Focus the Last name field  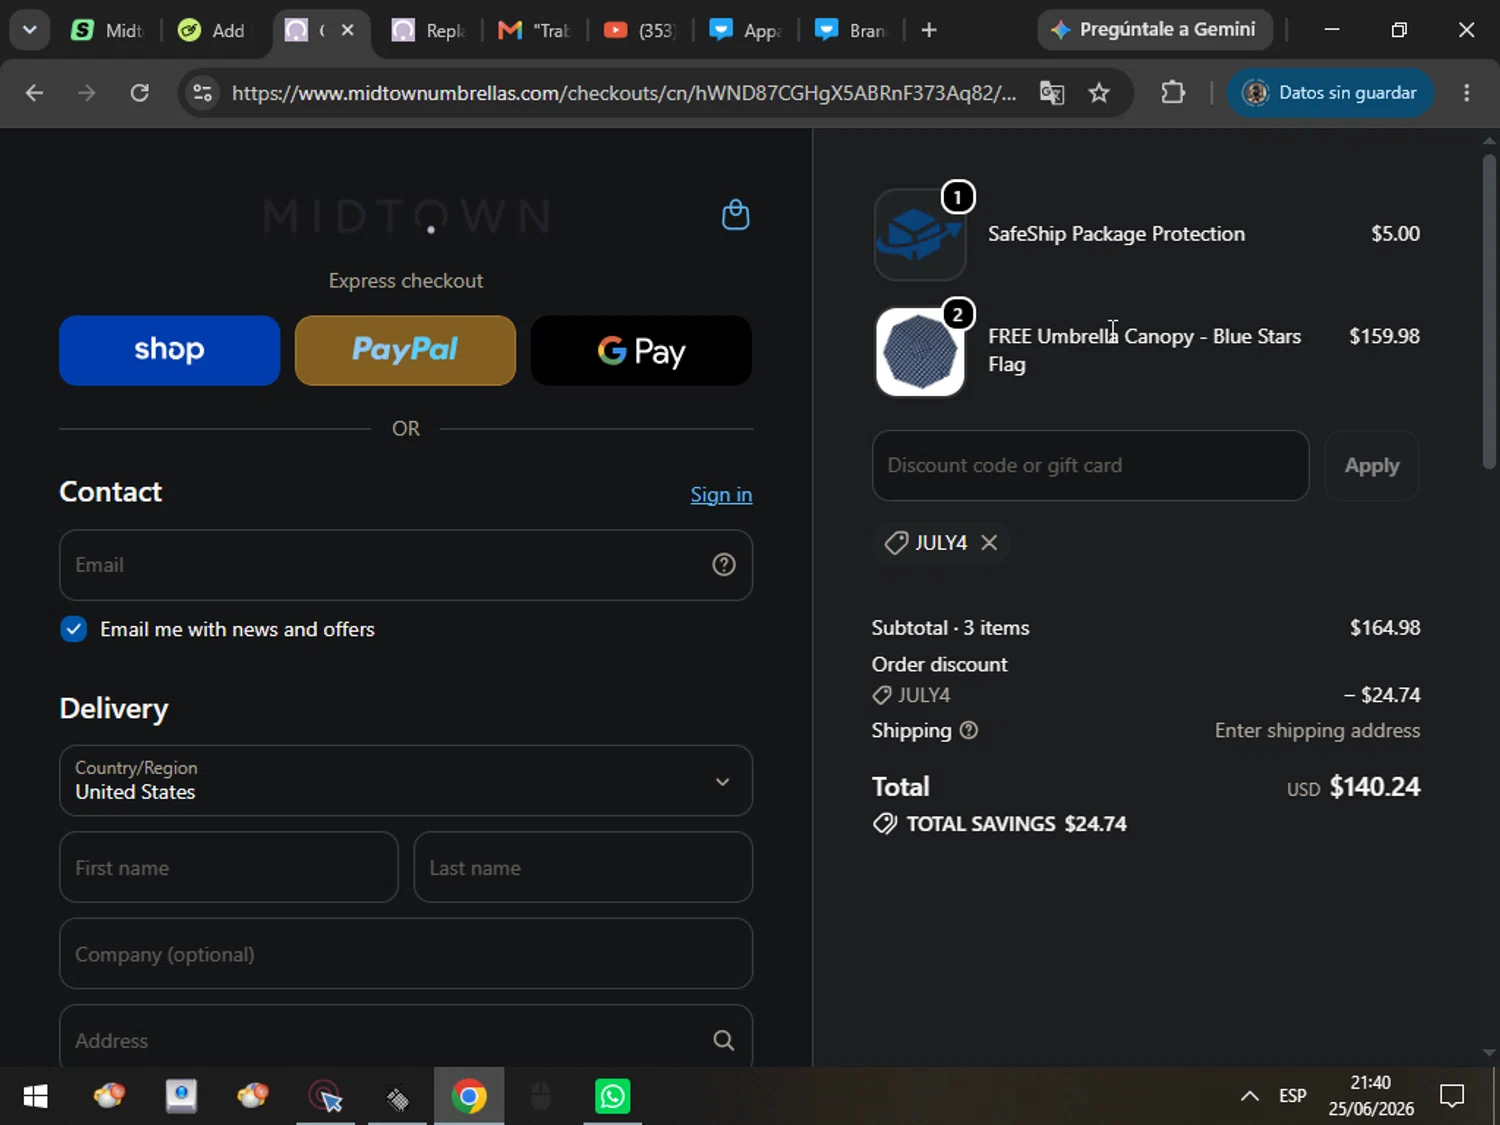[583, 867]
